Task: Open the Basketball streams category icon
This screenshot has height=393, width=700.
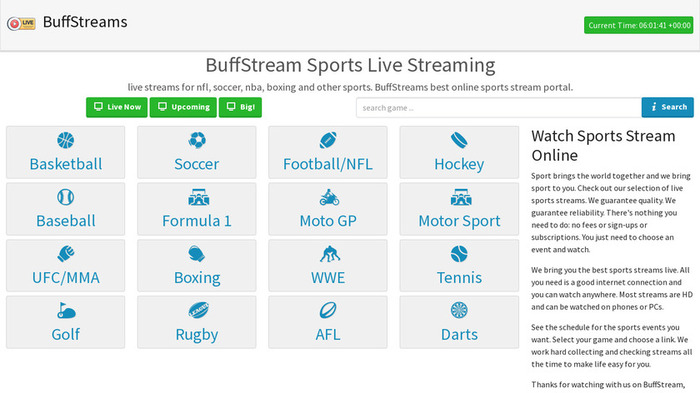Action: (x=66, y=140)
